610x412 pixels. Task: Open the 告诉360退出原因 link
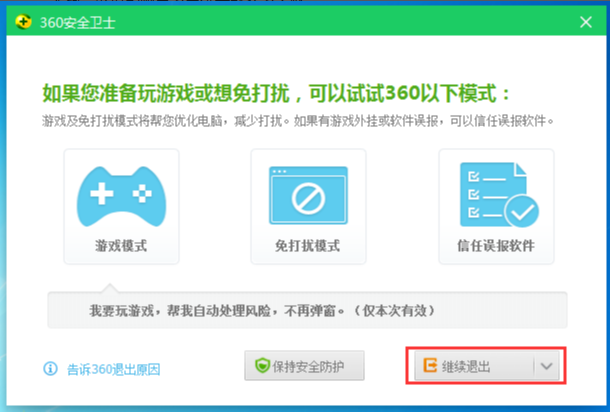coord(113,368)
